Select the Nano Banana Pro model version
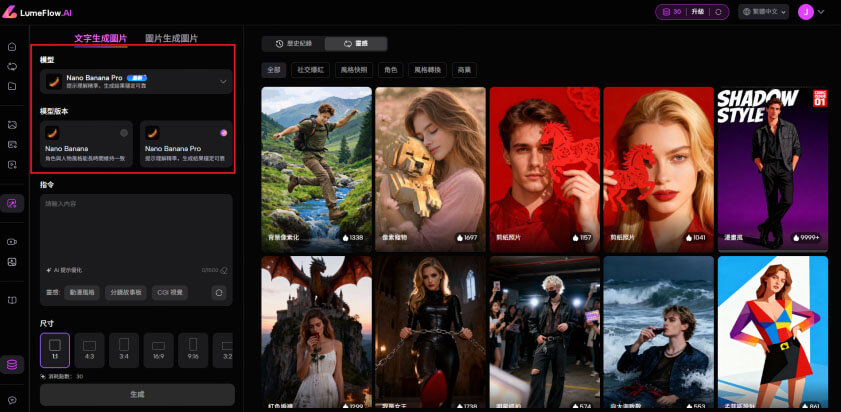Viewport: 841px width, 412px height. click(186, 145)
